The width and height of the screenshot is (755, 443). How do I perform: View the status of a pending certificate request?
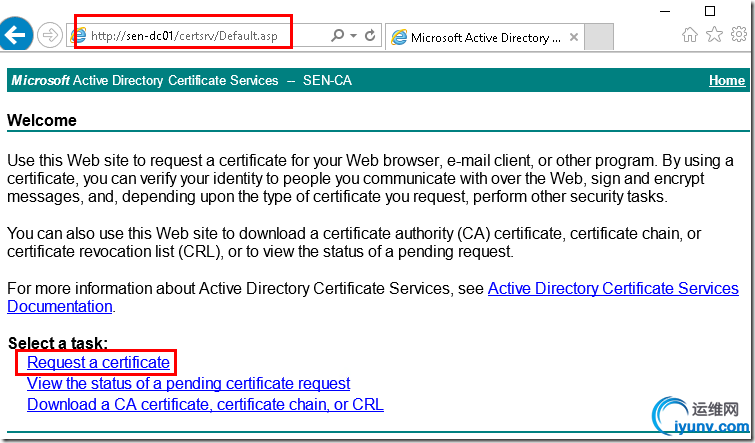(x=188, y=383)
